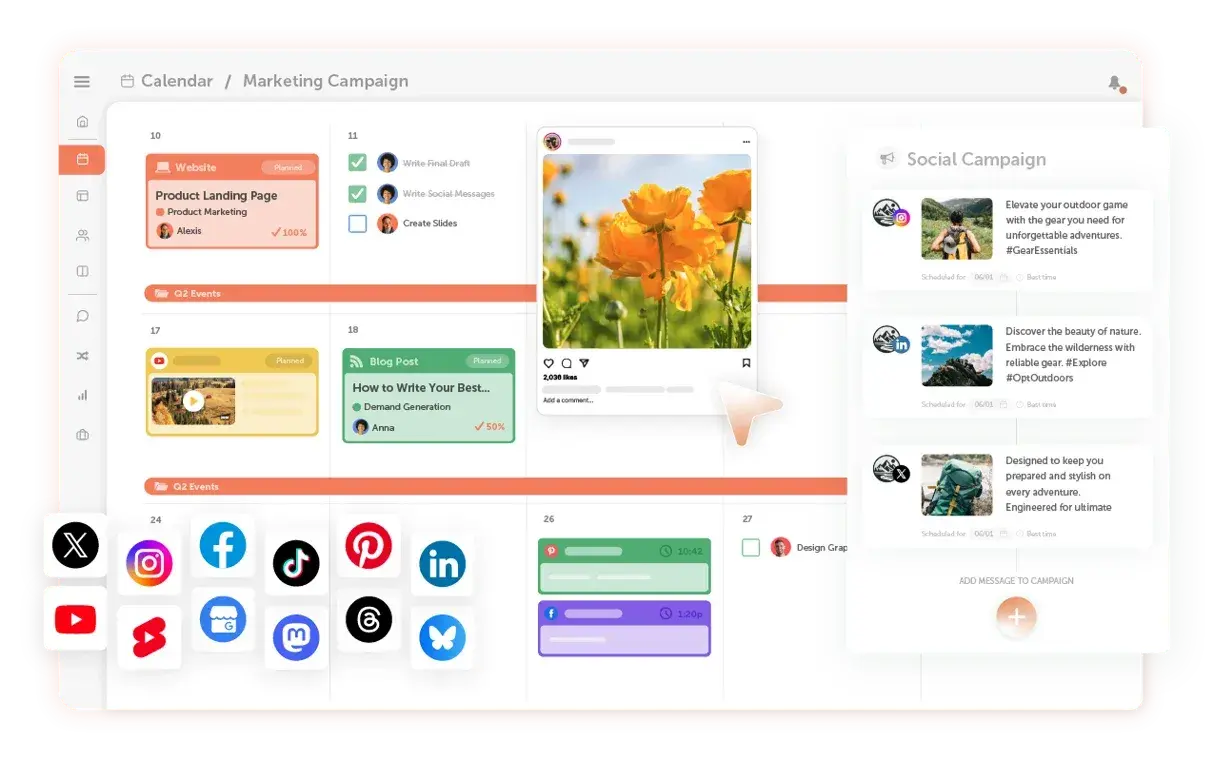Image resolution: width=1214 pixels, height=760 pixels.
Task: Click the Planned status on the Website card
Action: tap(288, 167)
